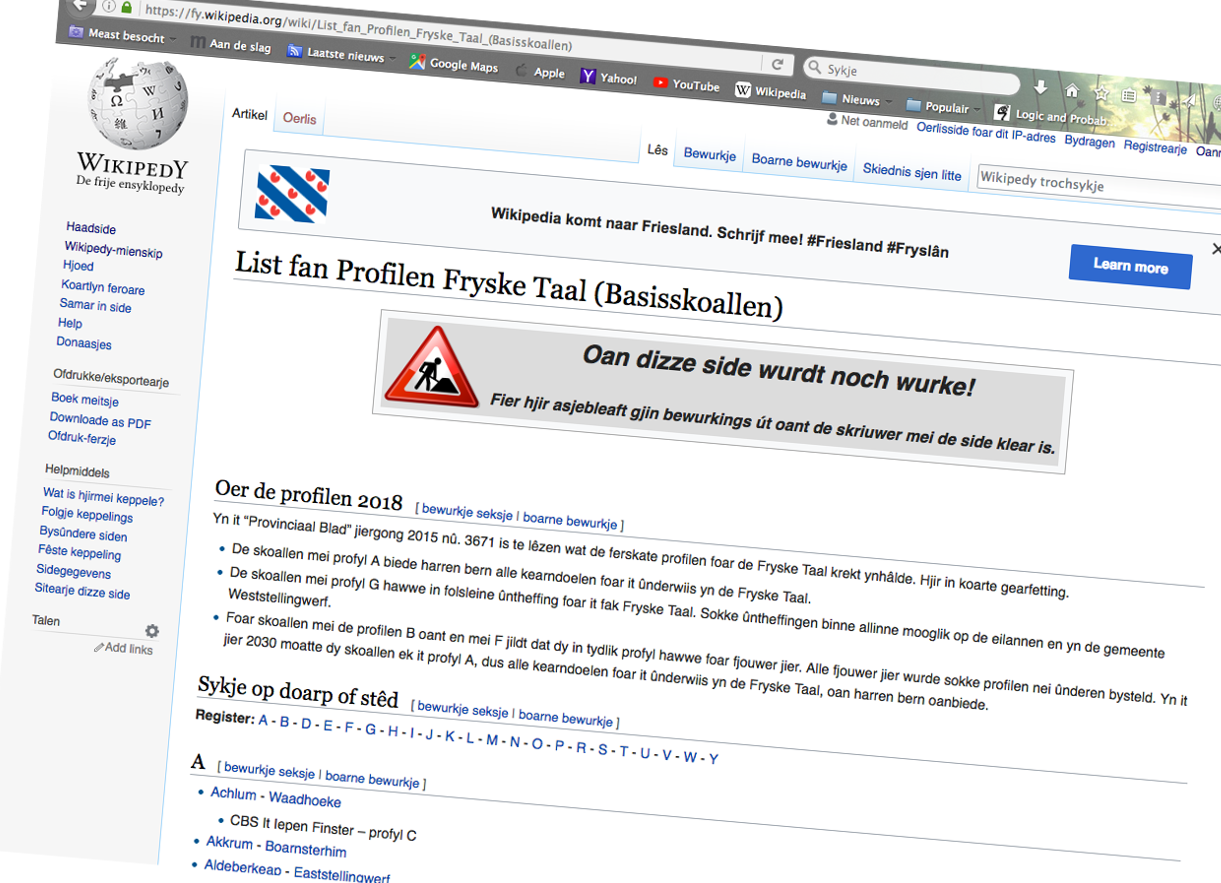Open Ofdruk-ferzje link
The height and width of the screenshot is (883, 1221).
[x=82, y=438]
